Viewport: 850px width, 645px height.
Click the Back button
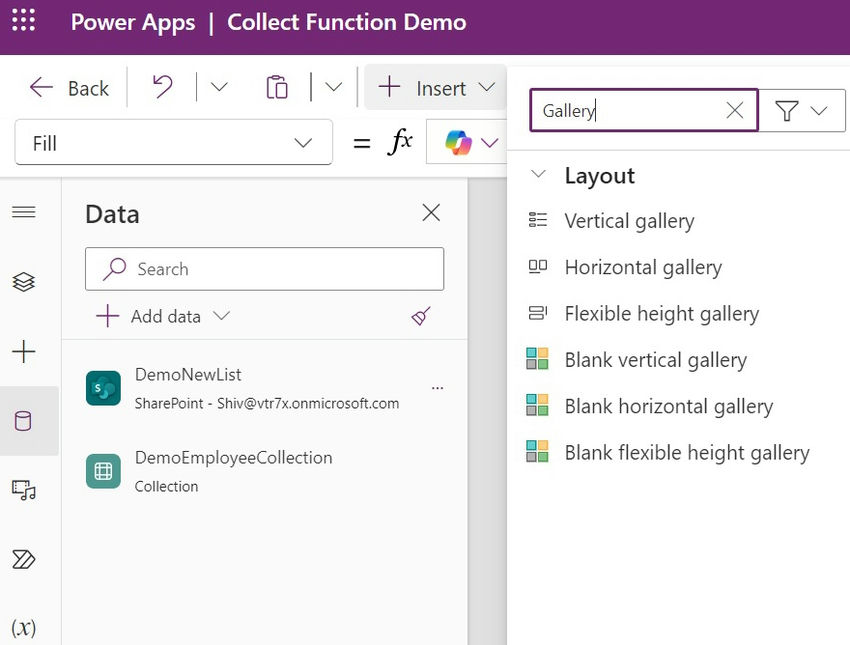[x=68, y=88]
